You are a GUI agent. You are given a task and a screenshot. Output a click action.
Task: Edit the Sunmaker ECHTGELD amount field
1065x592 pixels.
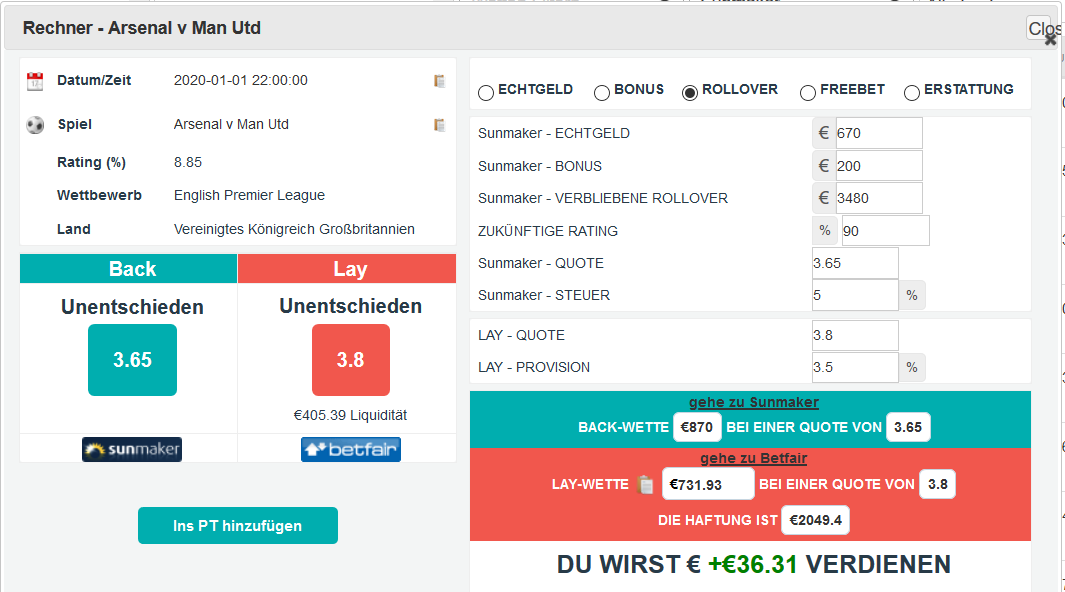pyautogui.click(x=878, y=133)
